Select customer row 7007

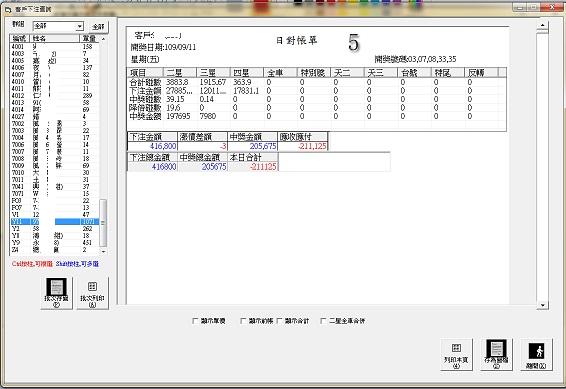click(54, 152)
